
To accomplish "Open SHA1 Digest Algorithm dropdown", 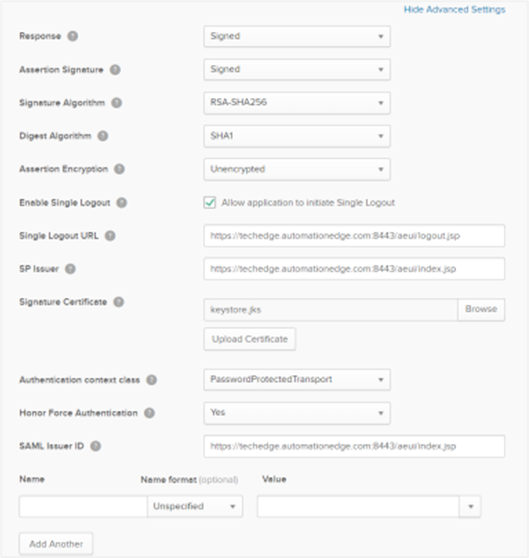I will [x=297, y=136].
